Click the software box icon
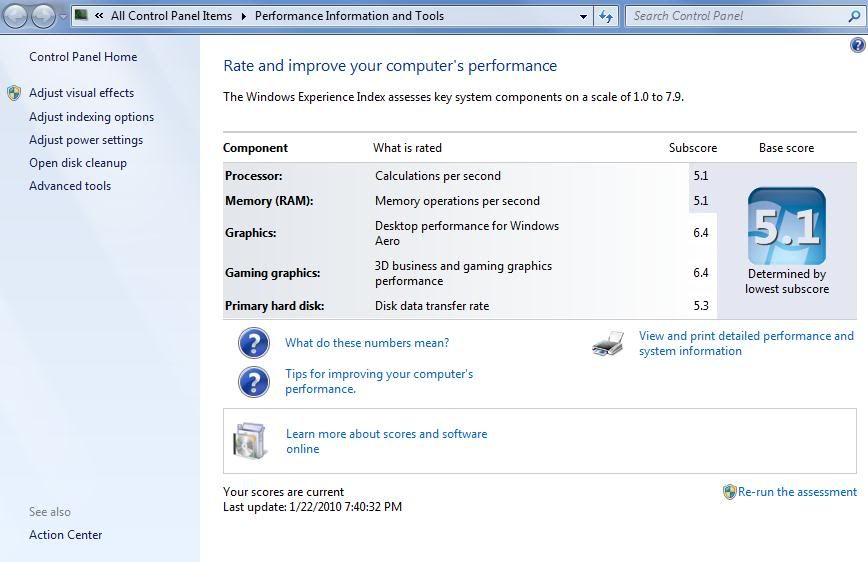The image size is (868, 562). [x=250, y=441]
